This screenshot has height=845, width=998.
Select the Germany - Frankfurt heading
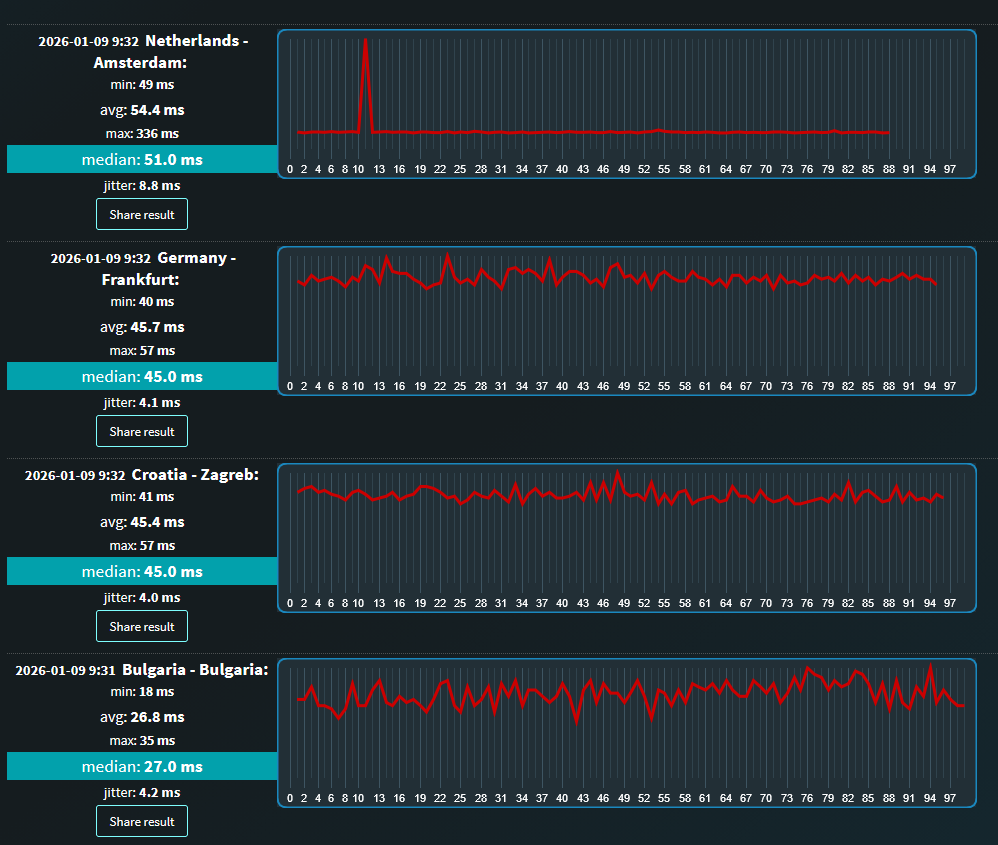(169, 269)
